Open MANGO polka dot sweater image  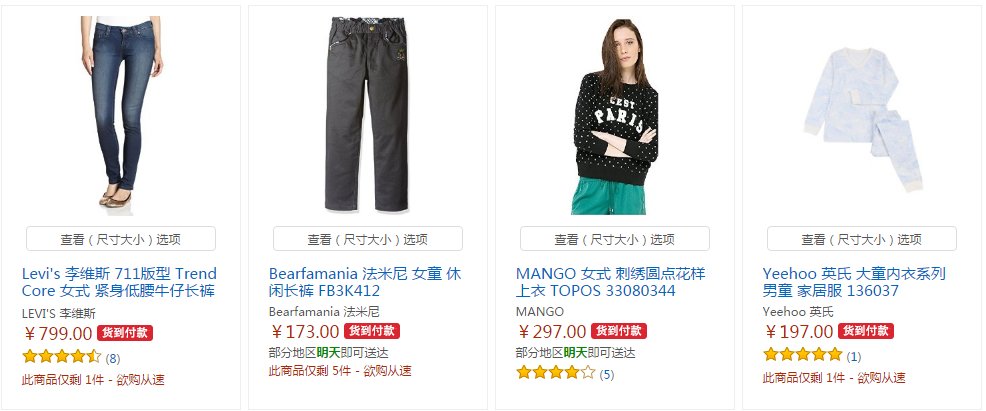point(615,116)
